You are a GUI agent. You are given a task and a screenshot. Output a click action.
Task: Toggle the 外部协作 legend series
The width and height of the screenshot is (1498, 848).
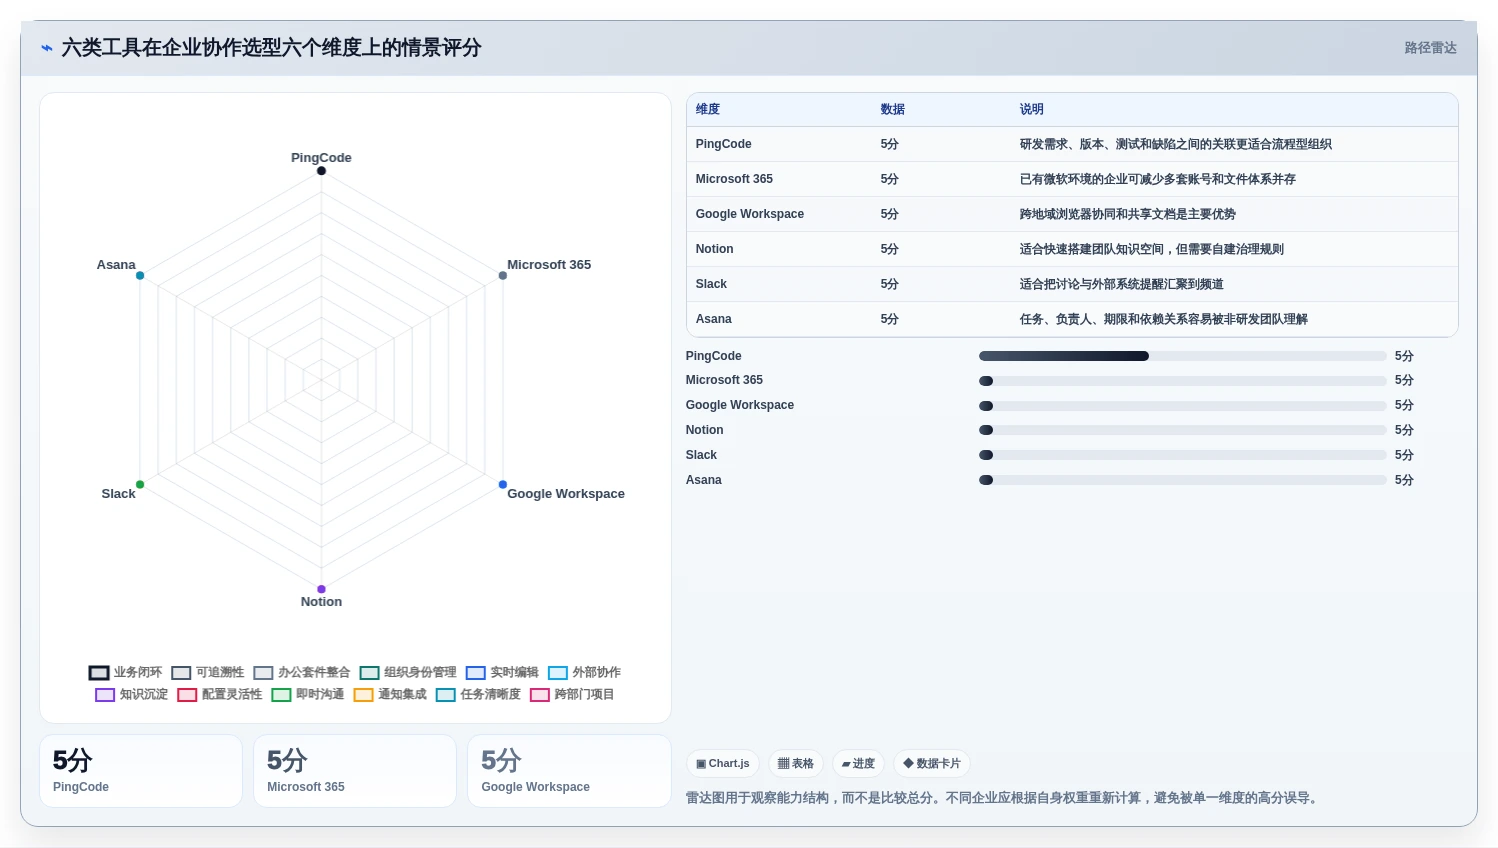(x=584, y=673)
